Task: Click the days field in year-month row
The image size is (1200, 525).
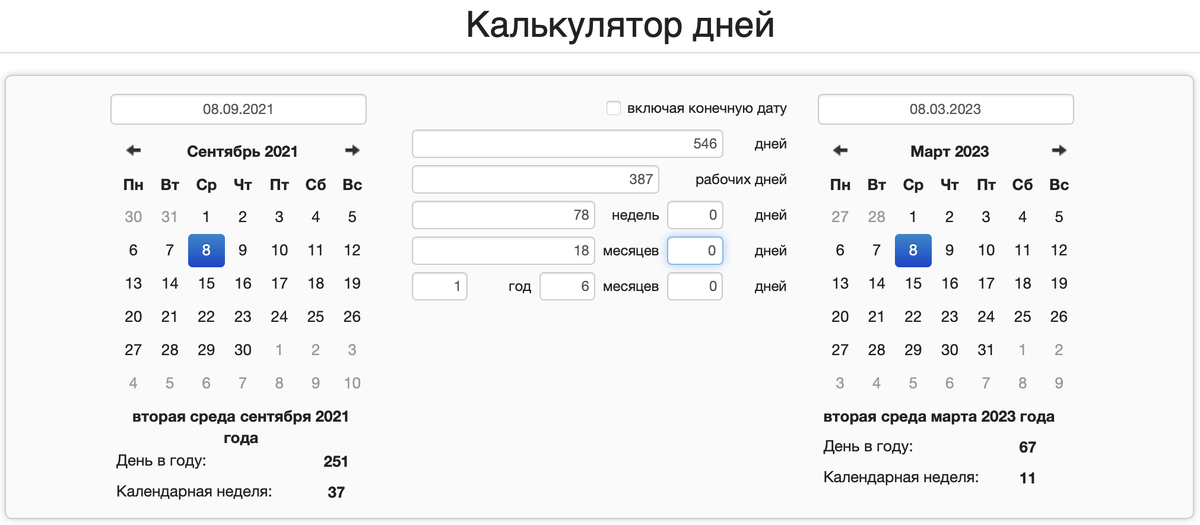Action: tap(695, 287)
